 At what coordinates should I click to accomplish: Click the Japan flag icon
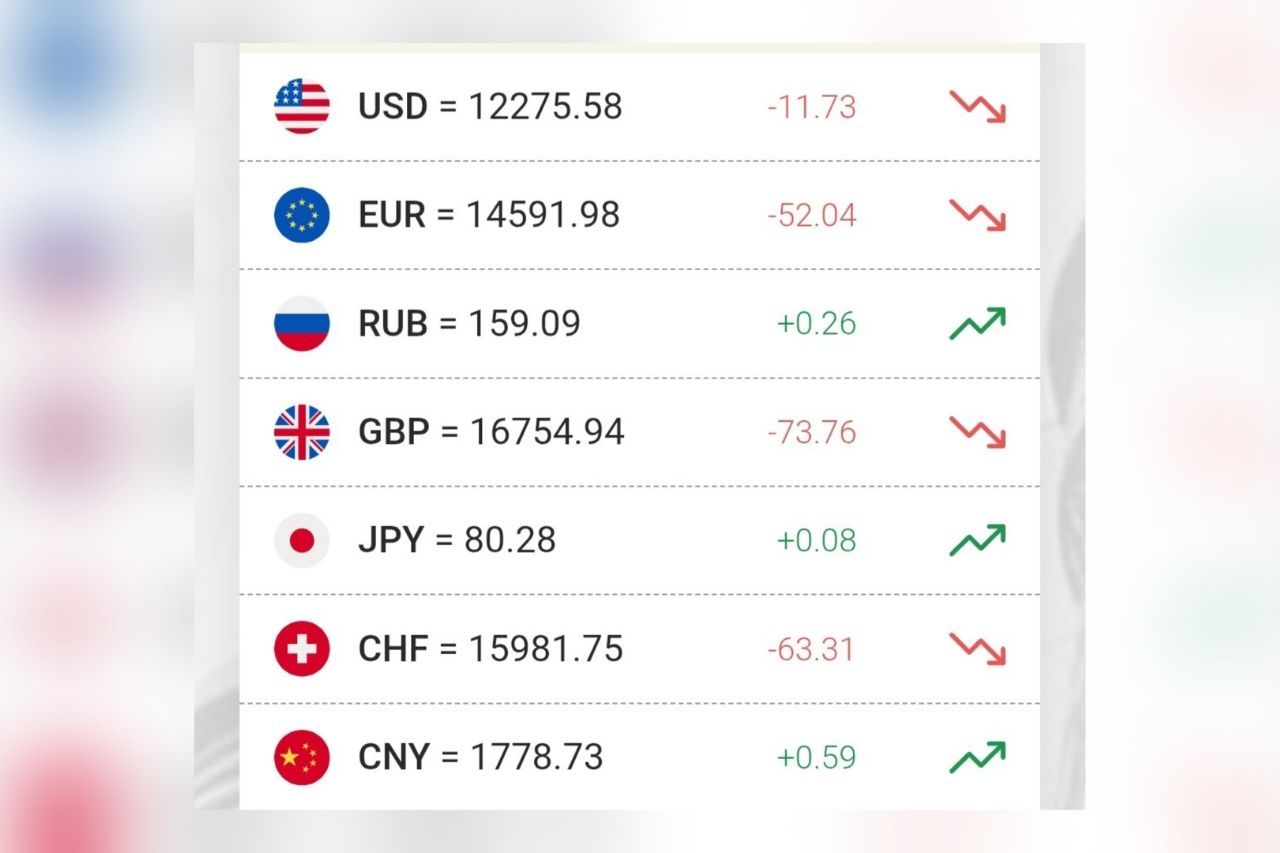pyautogui.click(x=301, y=541)
